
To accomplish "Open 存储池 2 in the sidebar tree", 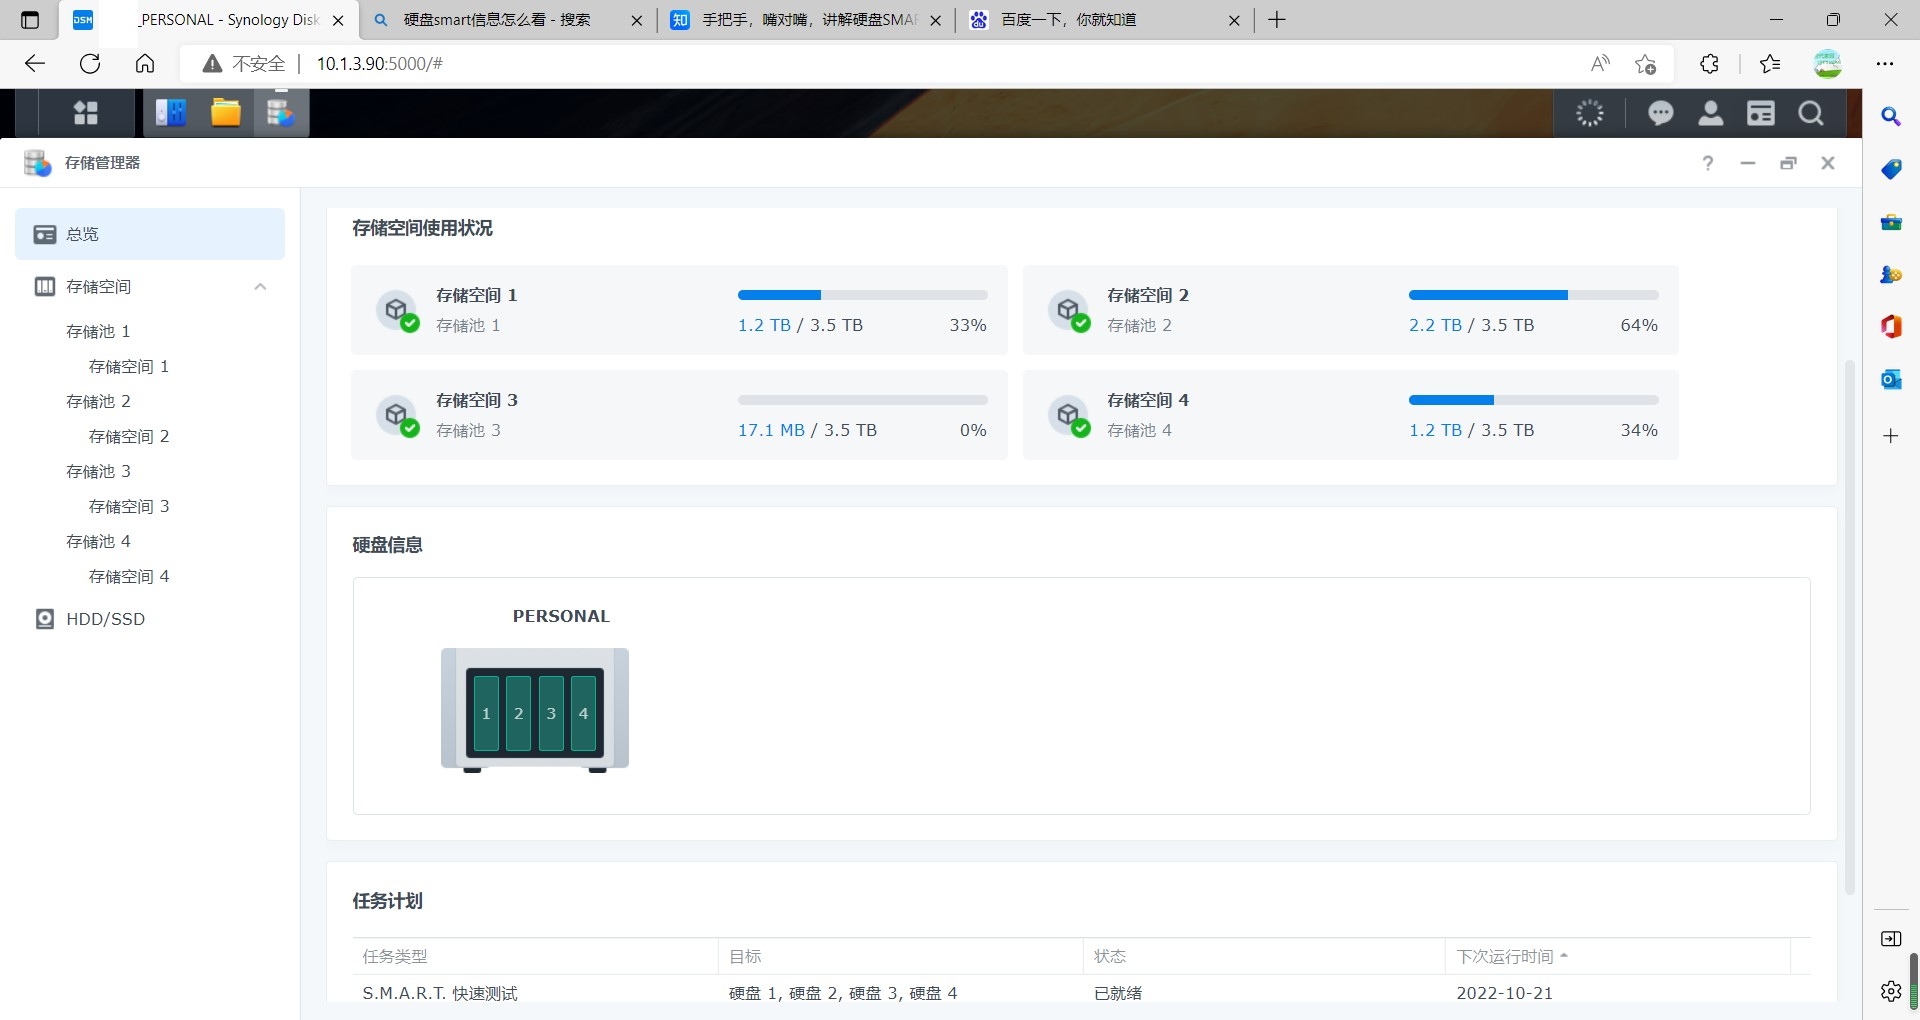I will [98, 401].
